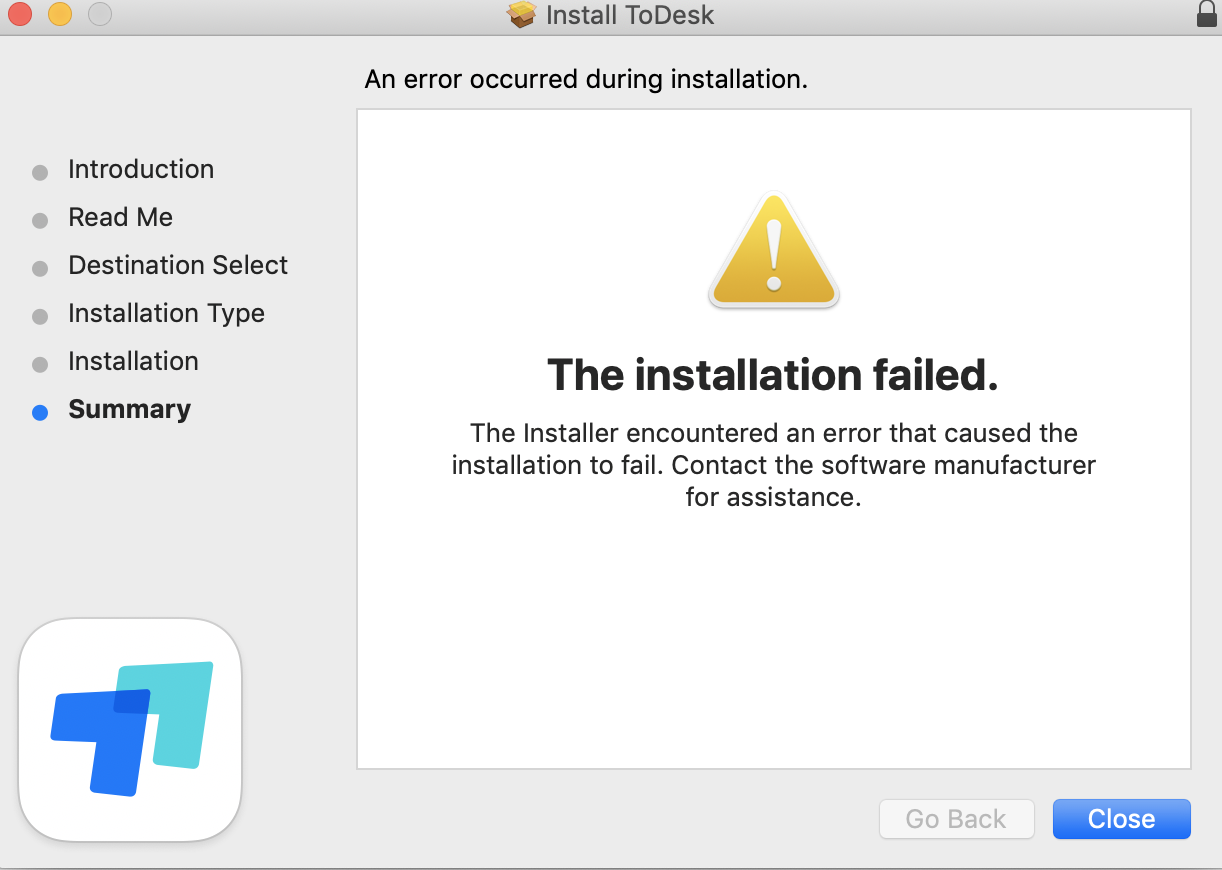Click the Go Back button
This screenshot has width=1222, height=870.
point(956,819)
